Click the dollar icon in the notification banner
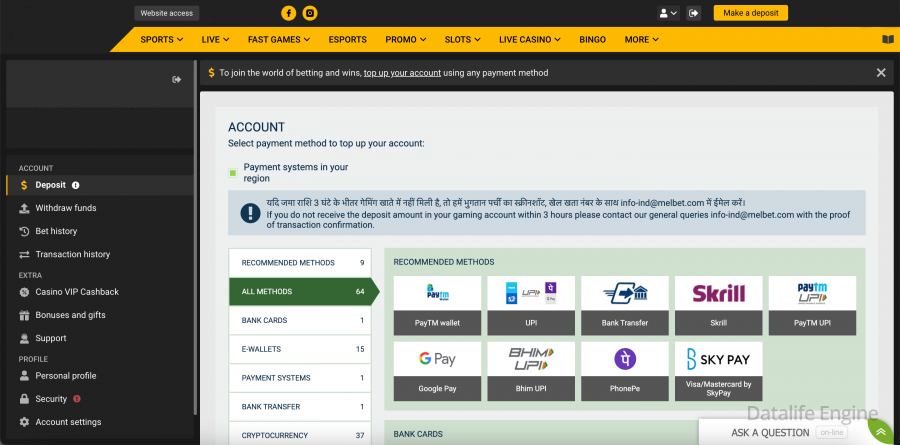Screen dimensions: 900x445 [x=211, y=73]
